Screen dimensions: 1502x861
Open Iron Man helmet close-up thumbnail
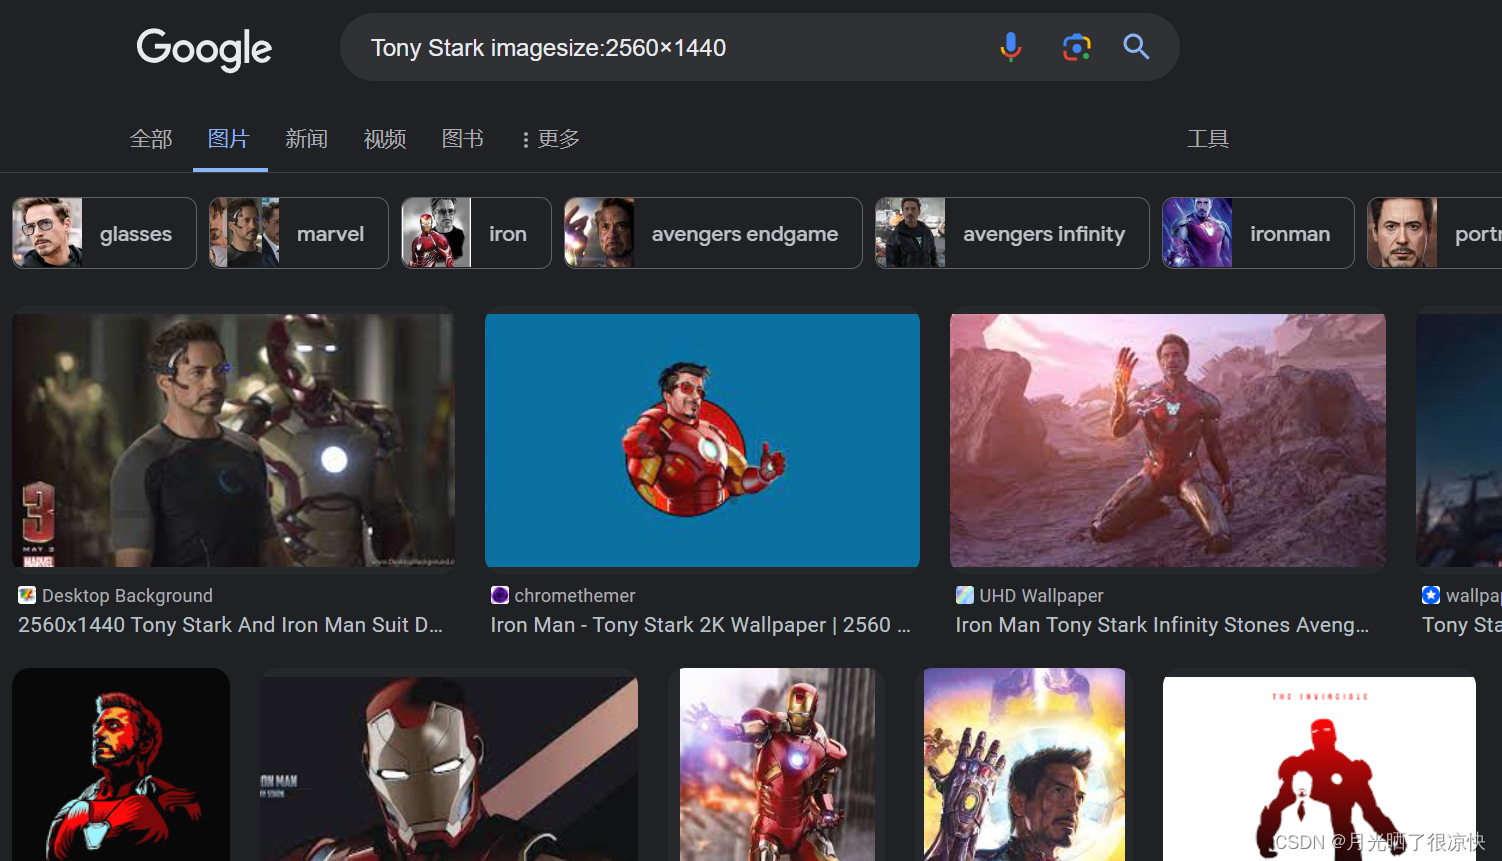click(449, 768)
